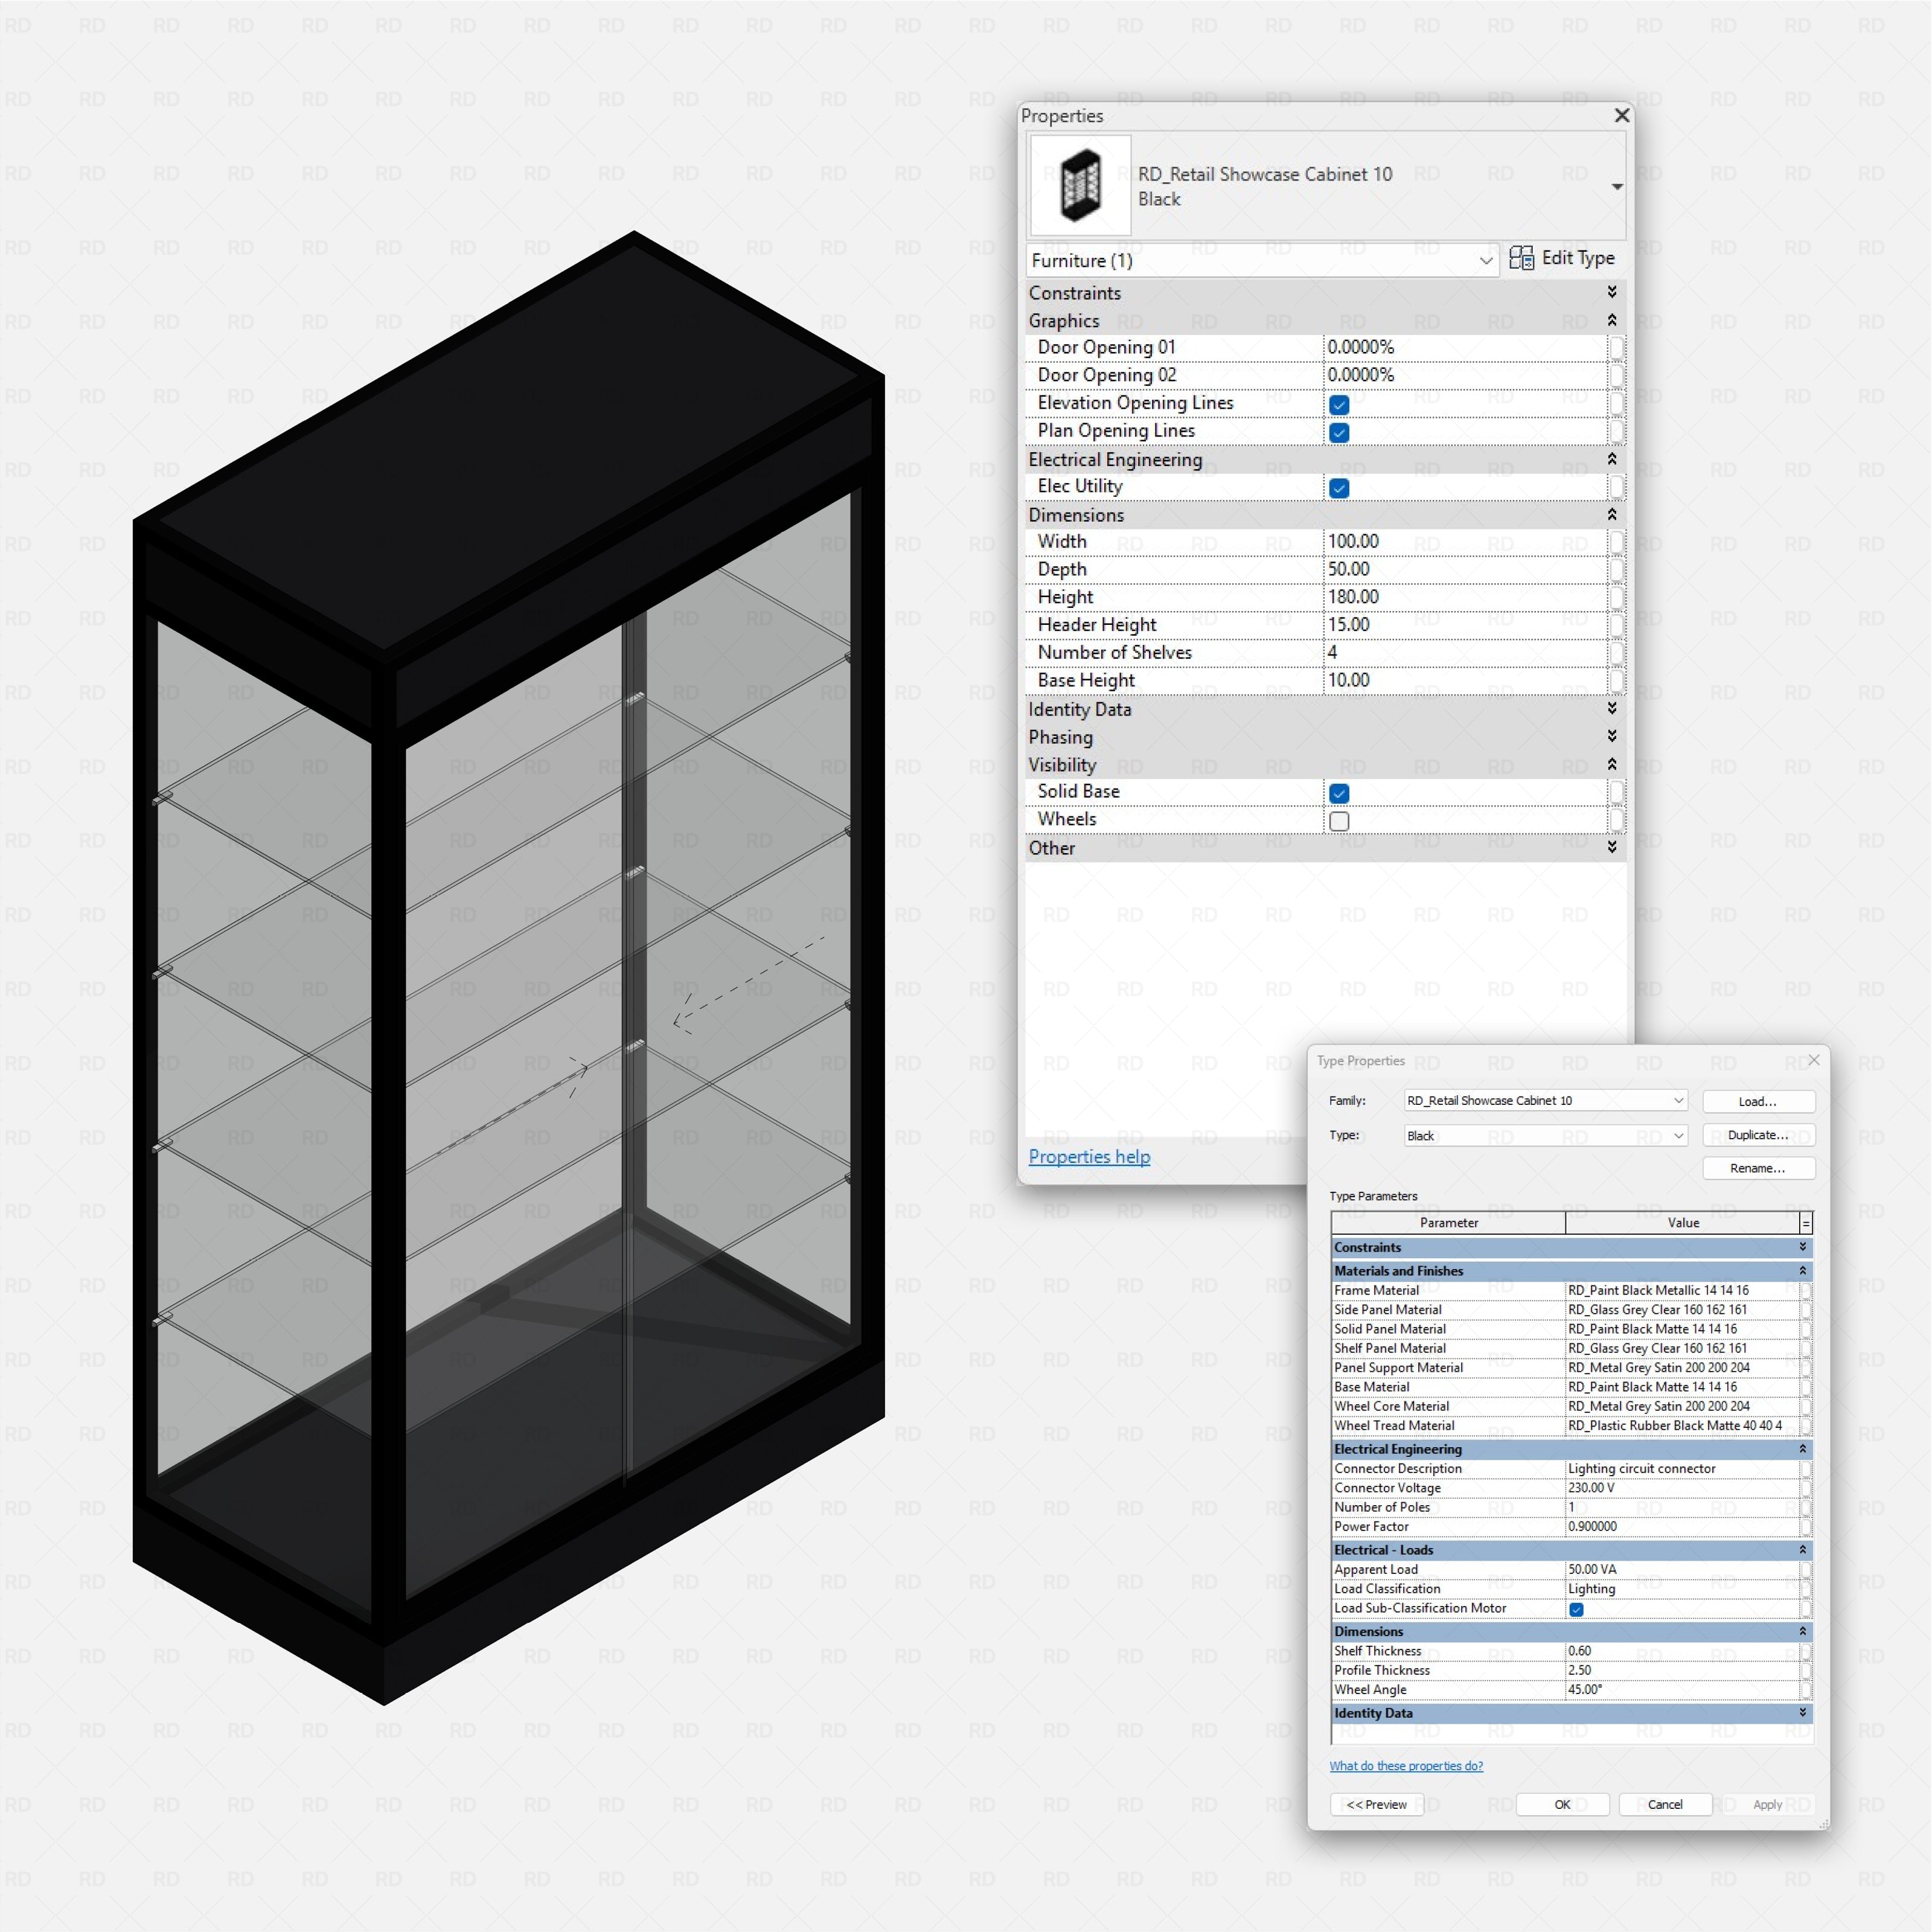Open the type selector dropdown arrow

pyautogui.click(x=1616, y=187)
